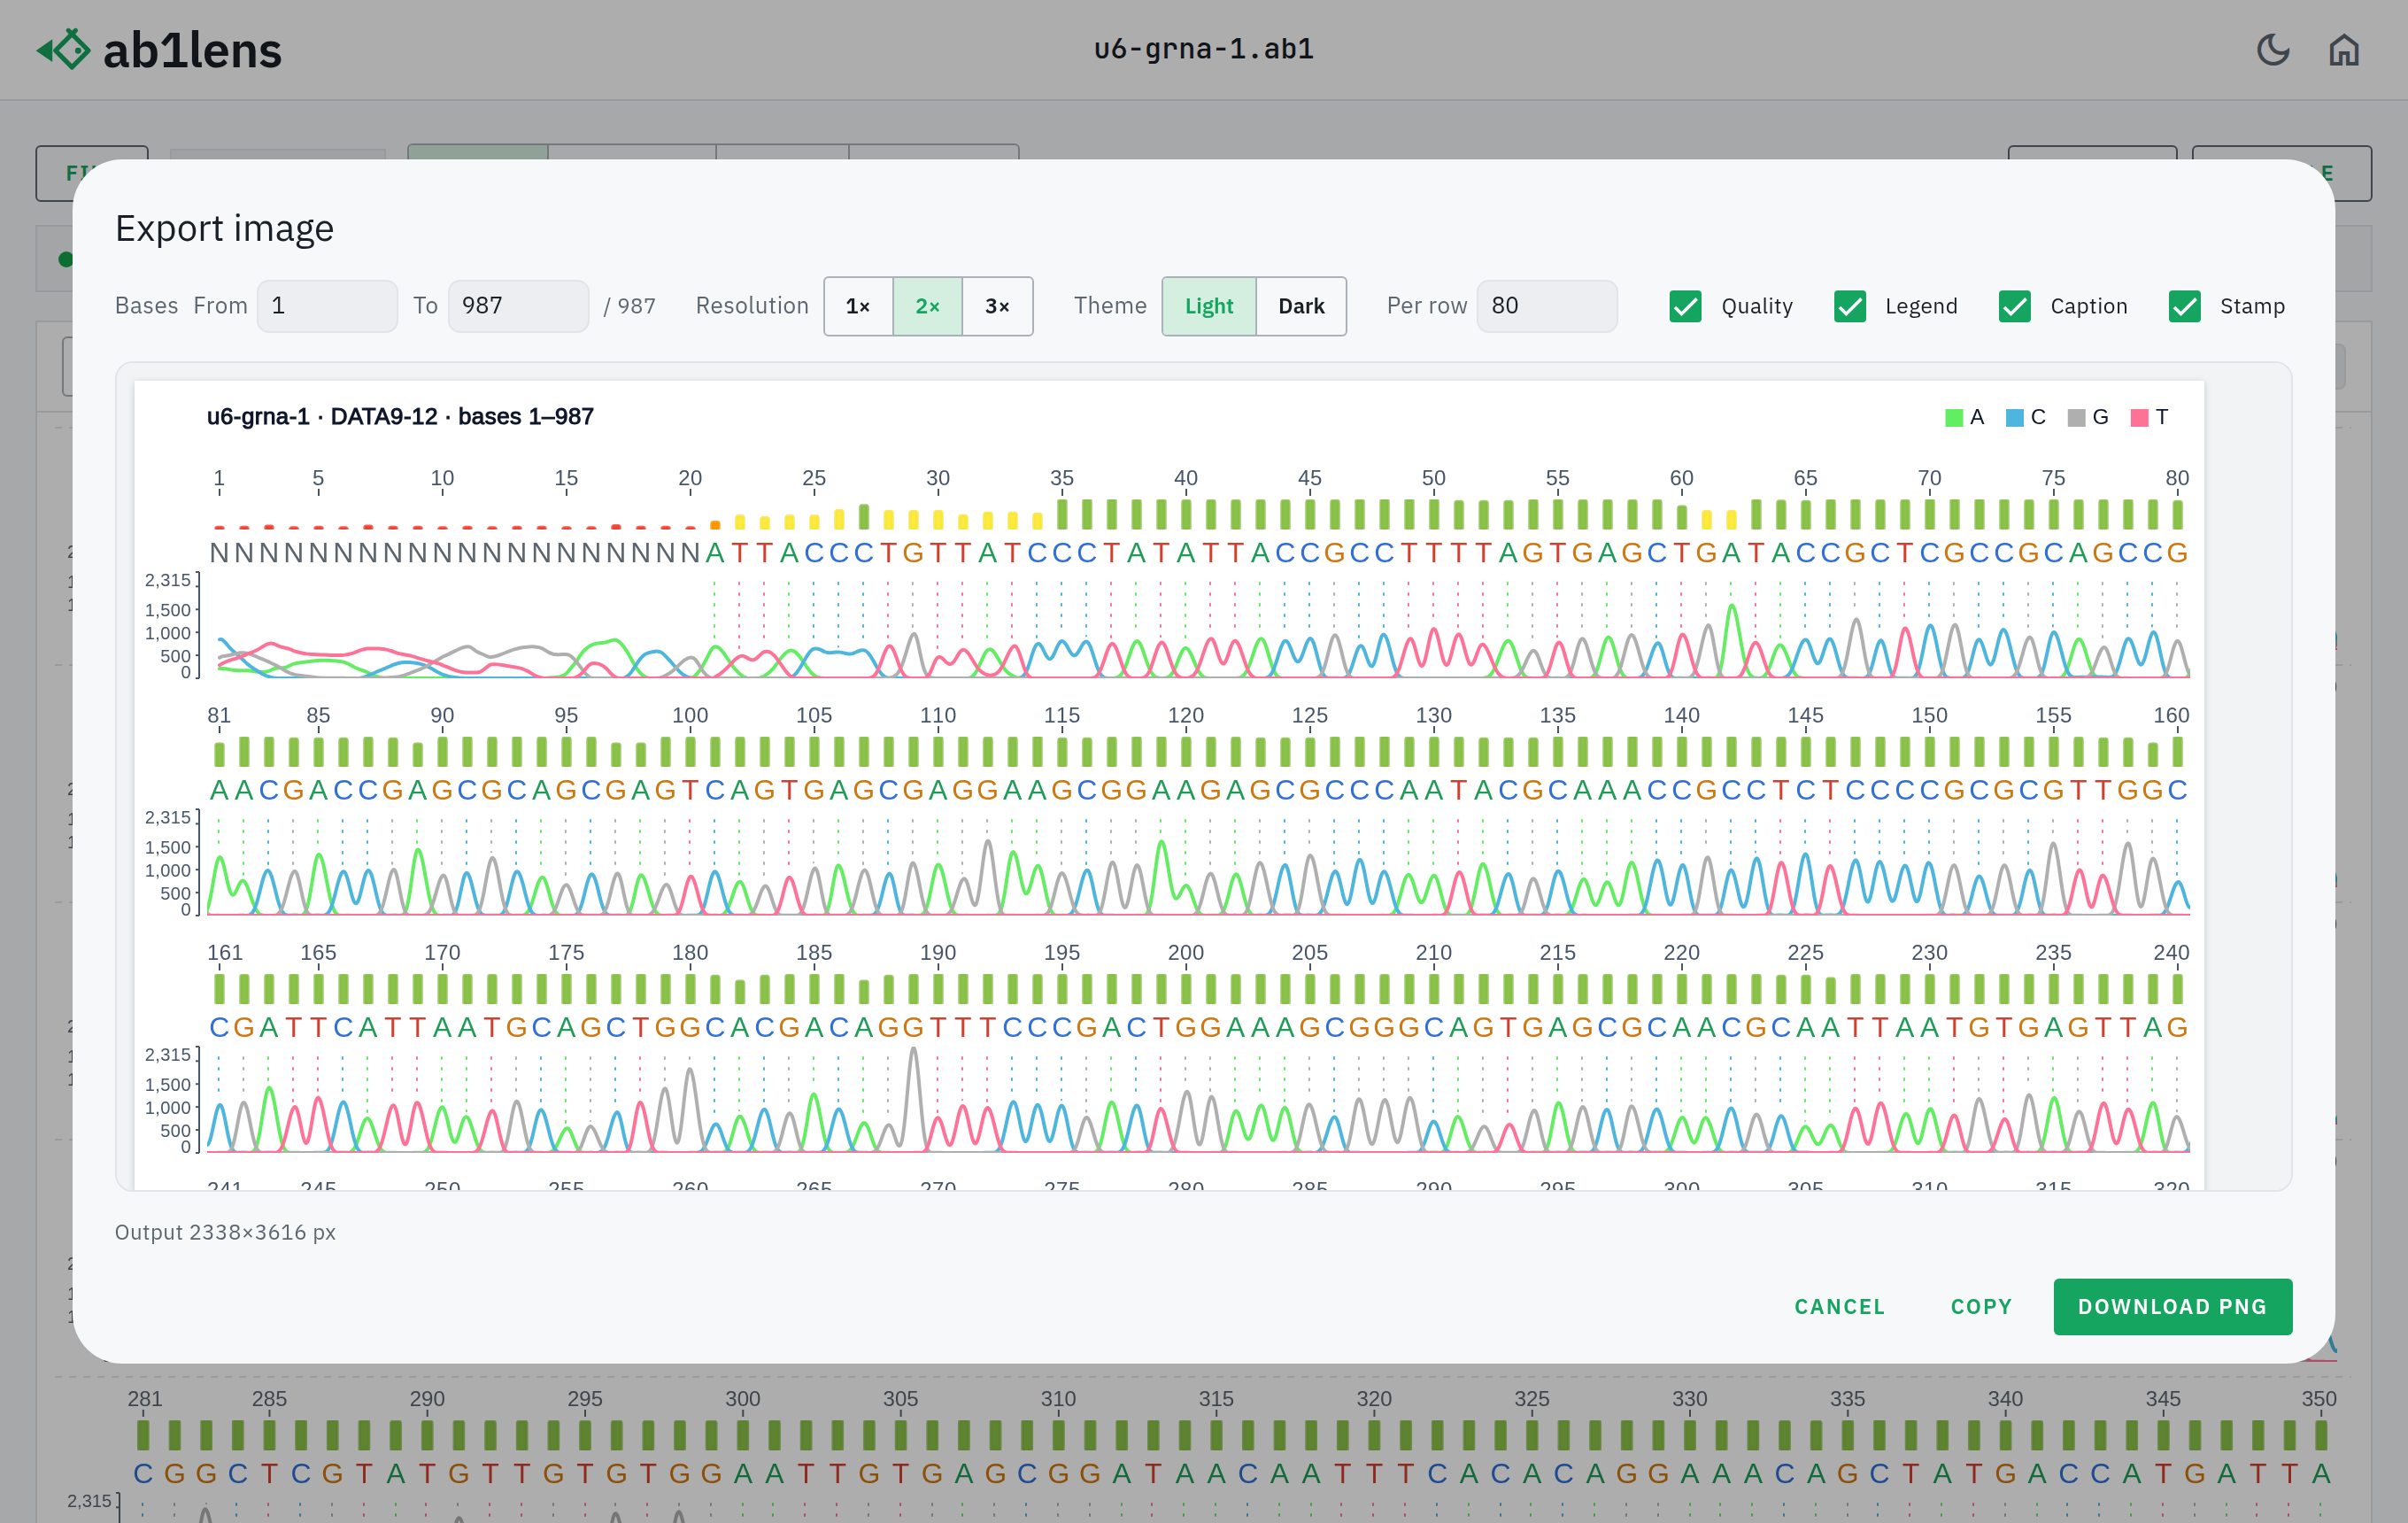Click the ab1lens logo icon

[64, 49]
